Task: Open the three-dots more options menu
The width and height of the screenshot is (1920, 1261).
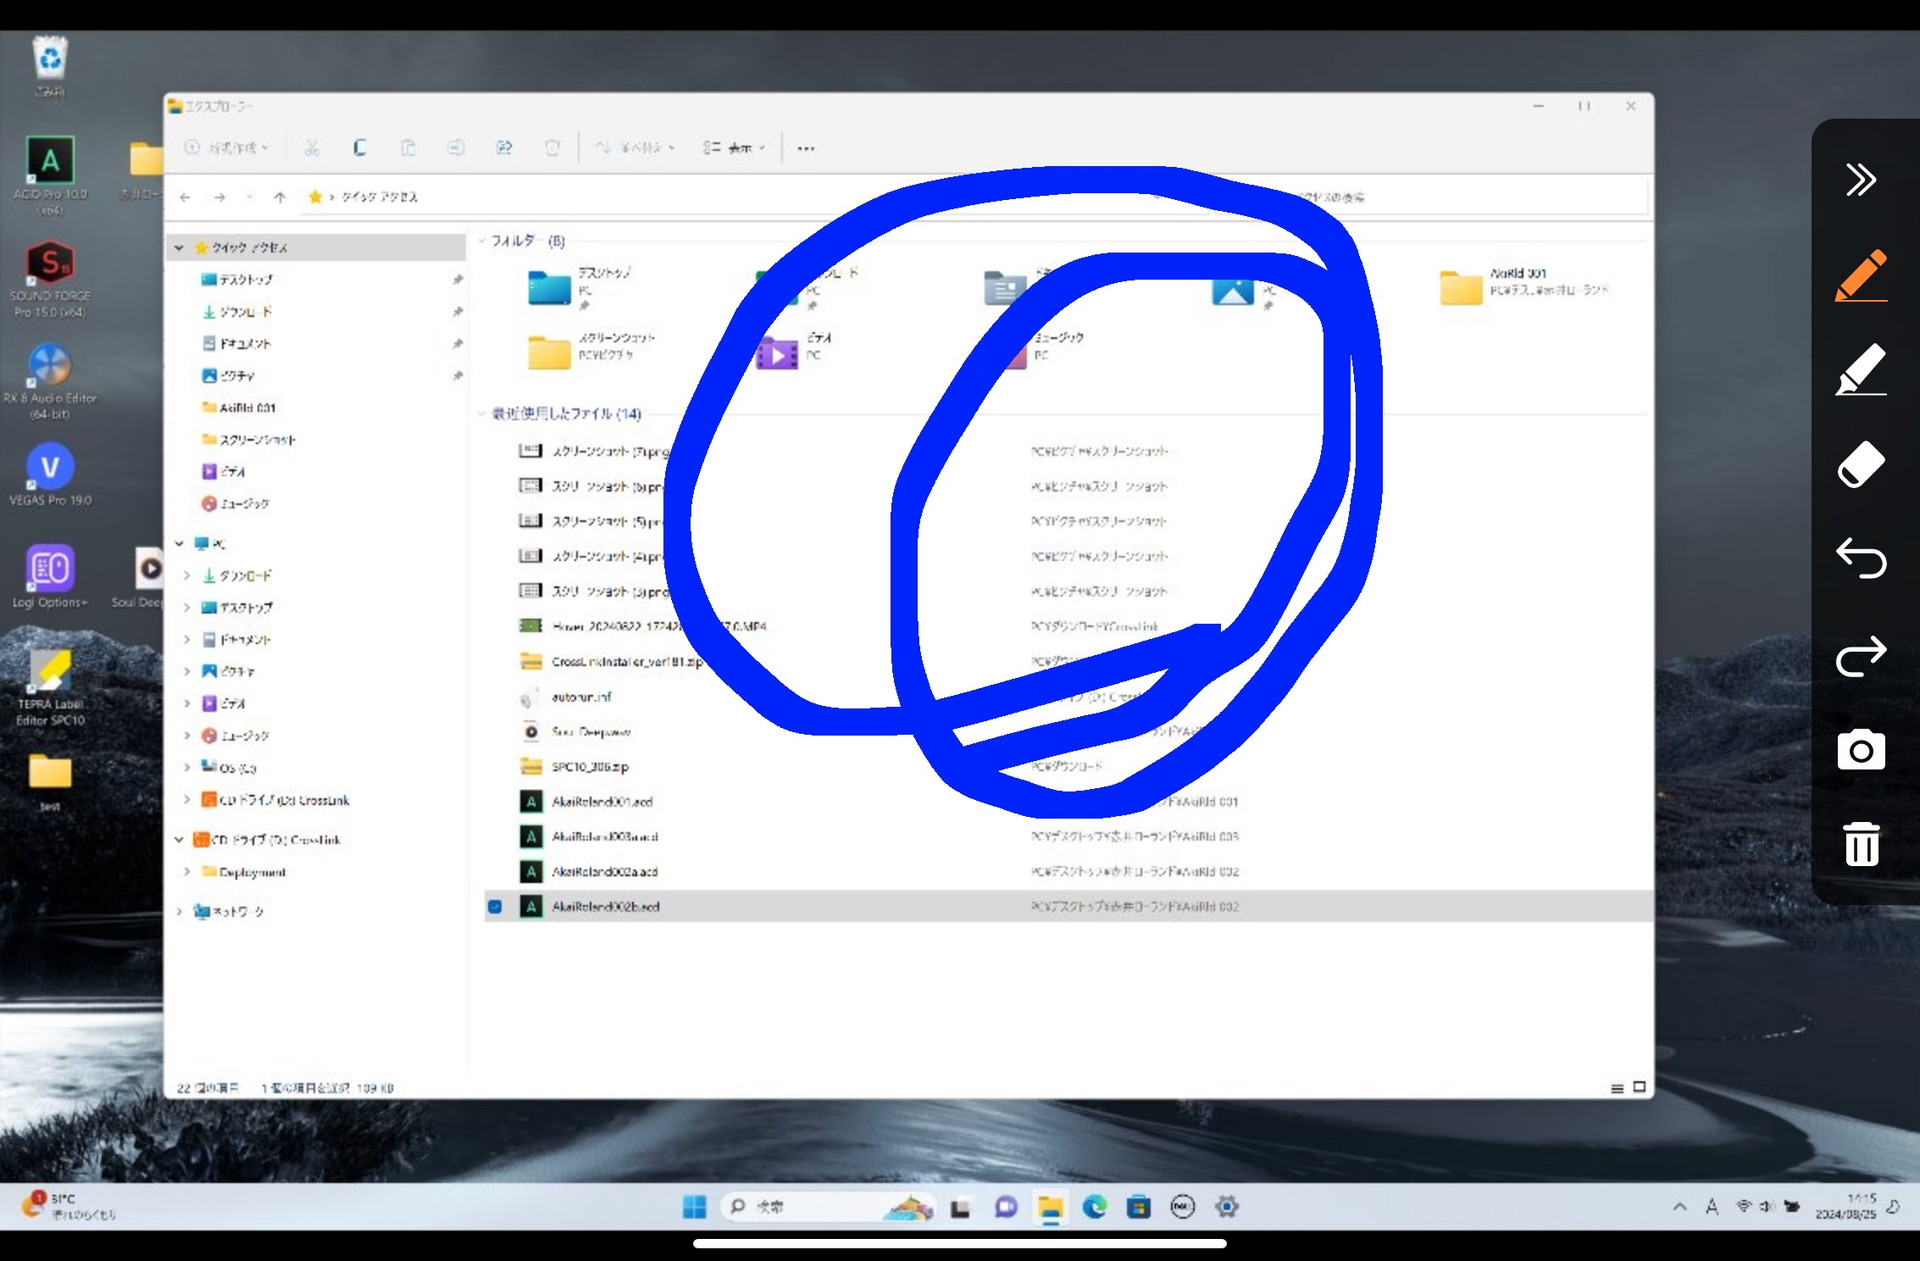Action: [806, 149]
